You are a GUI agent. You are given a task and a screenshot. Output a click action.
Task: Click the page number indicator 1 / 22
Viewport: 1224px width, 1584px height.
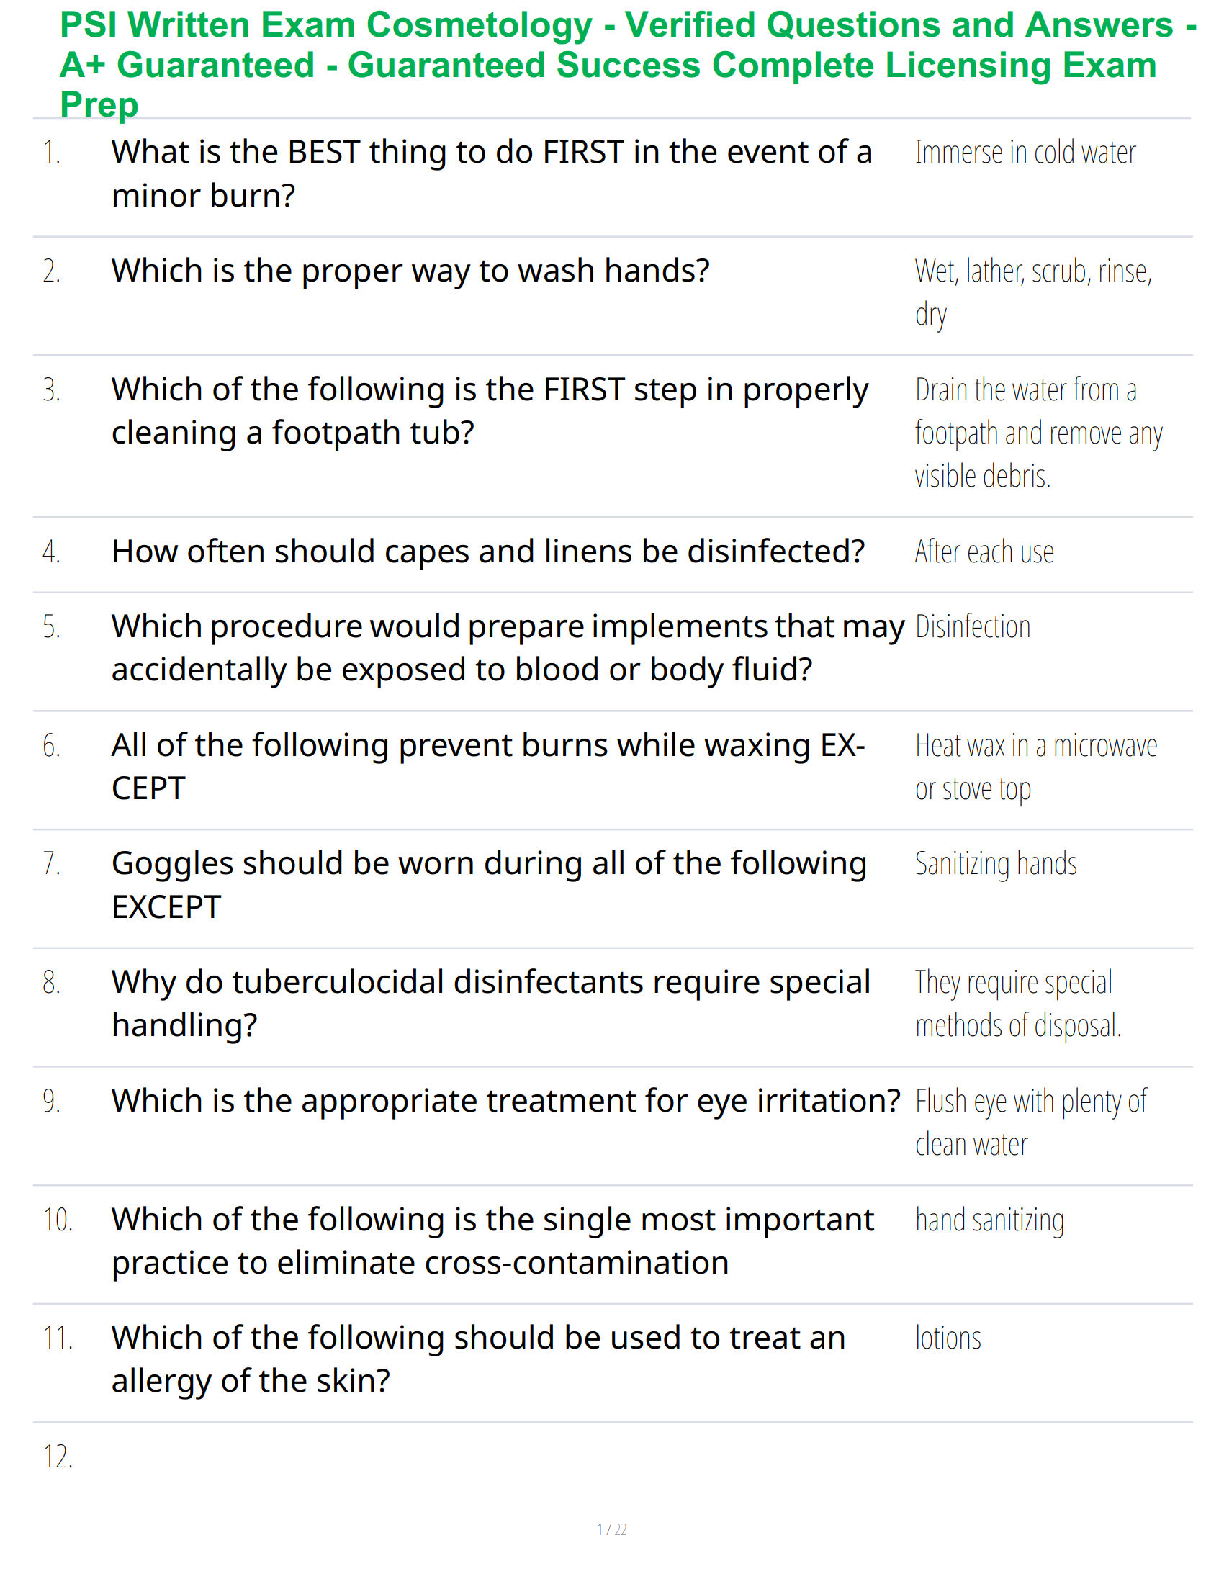coord(612,1529)
